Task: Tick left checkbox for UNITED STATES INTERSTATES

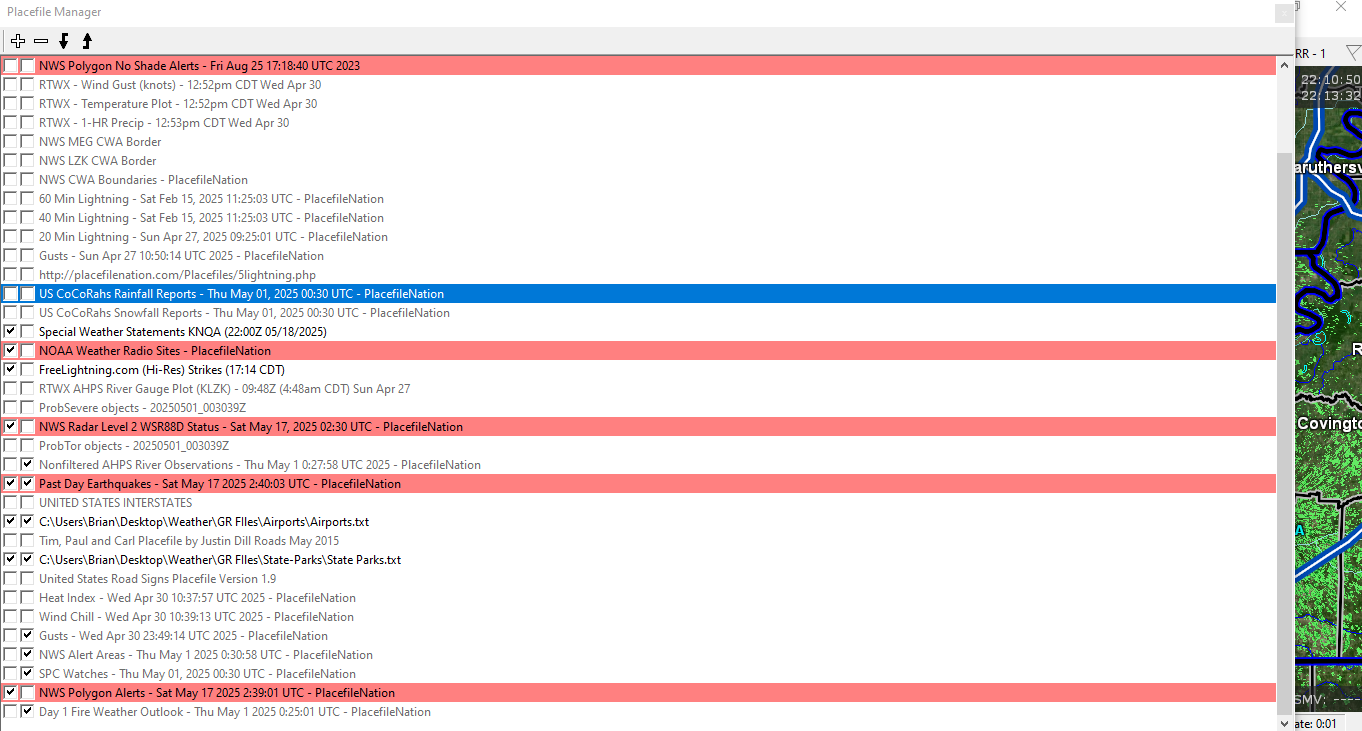Action: click(x=11, y=503)
